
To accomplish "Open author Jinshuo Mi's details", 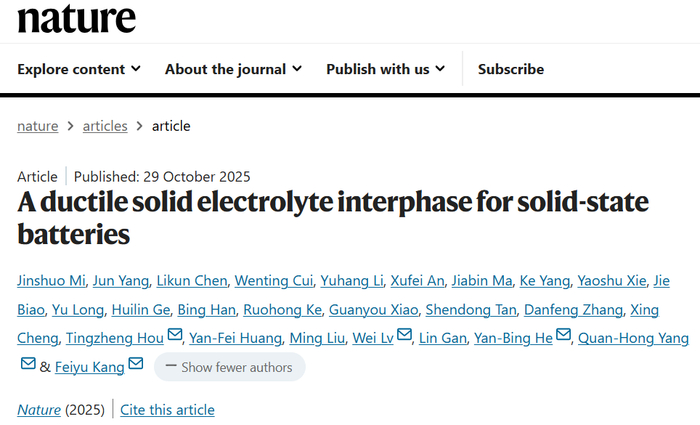I will point(50,280).
